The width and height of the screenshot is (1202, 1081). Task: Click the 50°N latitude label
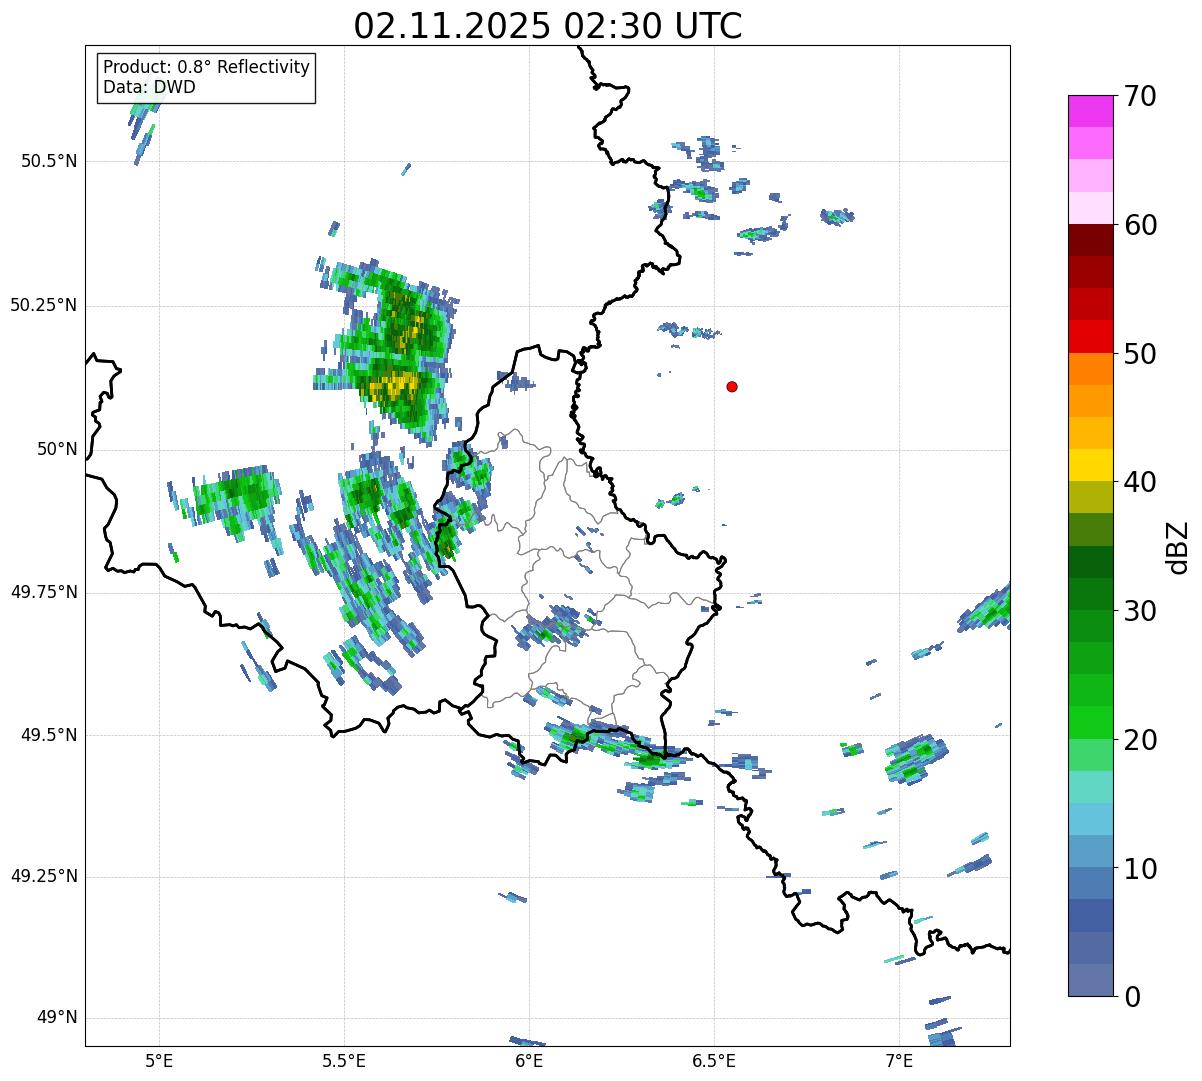pyautogui.click(x=57, y=449)
